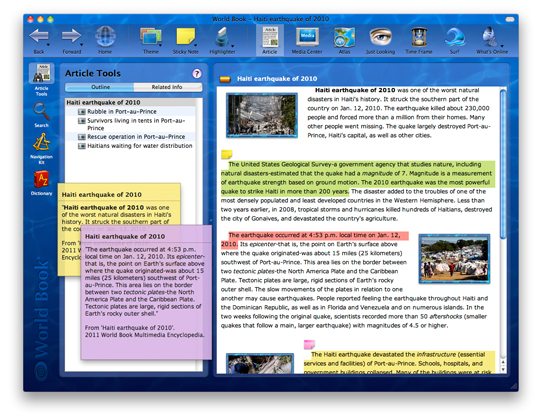Click the window resize grip corner
Viewport: 540px width, 415px height.
pyautogui.click(x=514, y=386)
